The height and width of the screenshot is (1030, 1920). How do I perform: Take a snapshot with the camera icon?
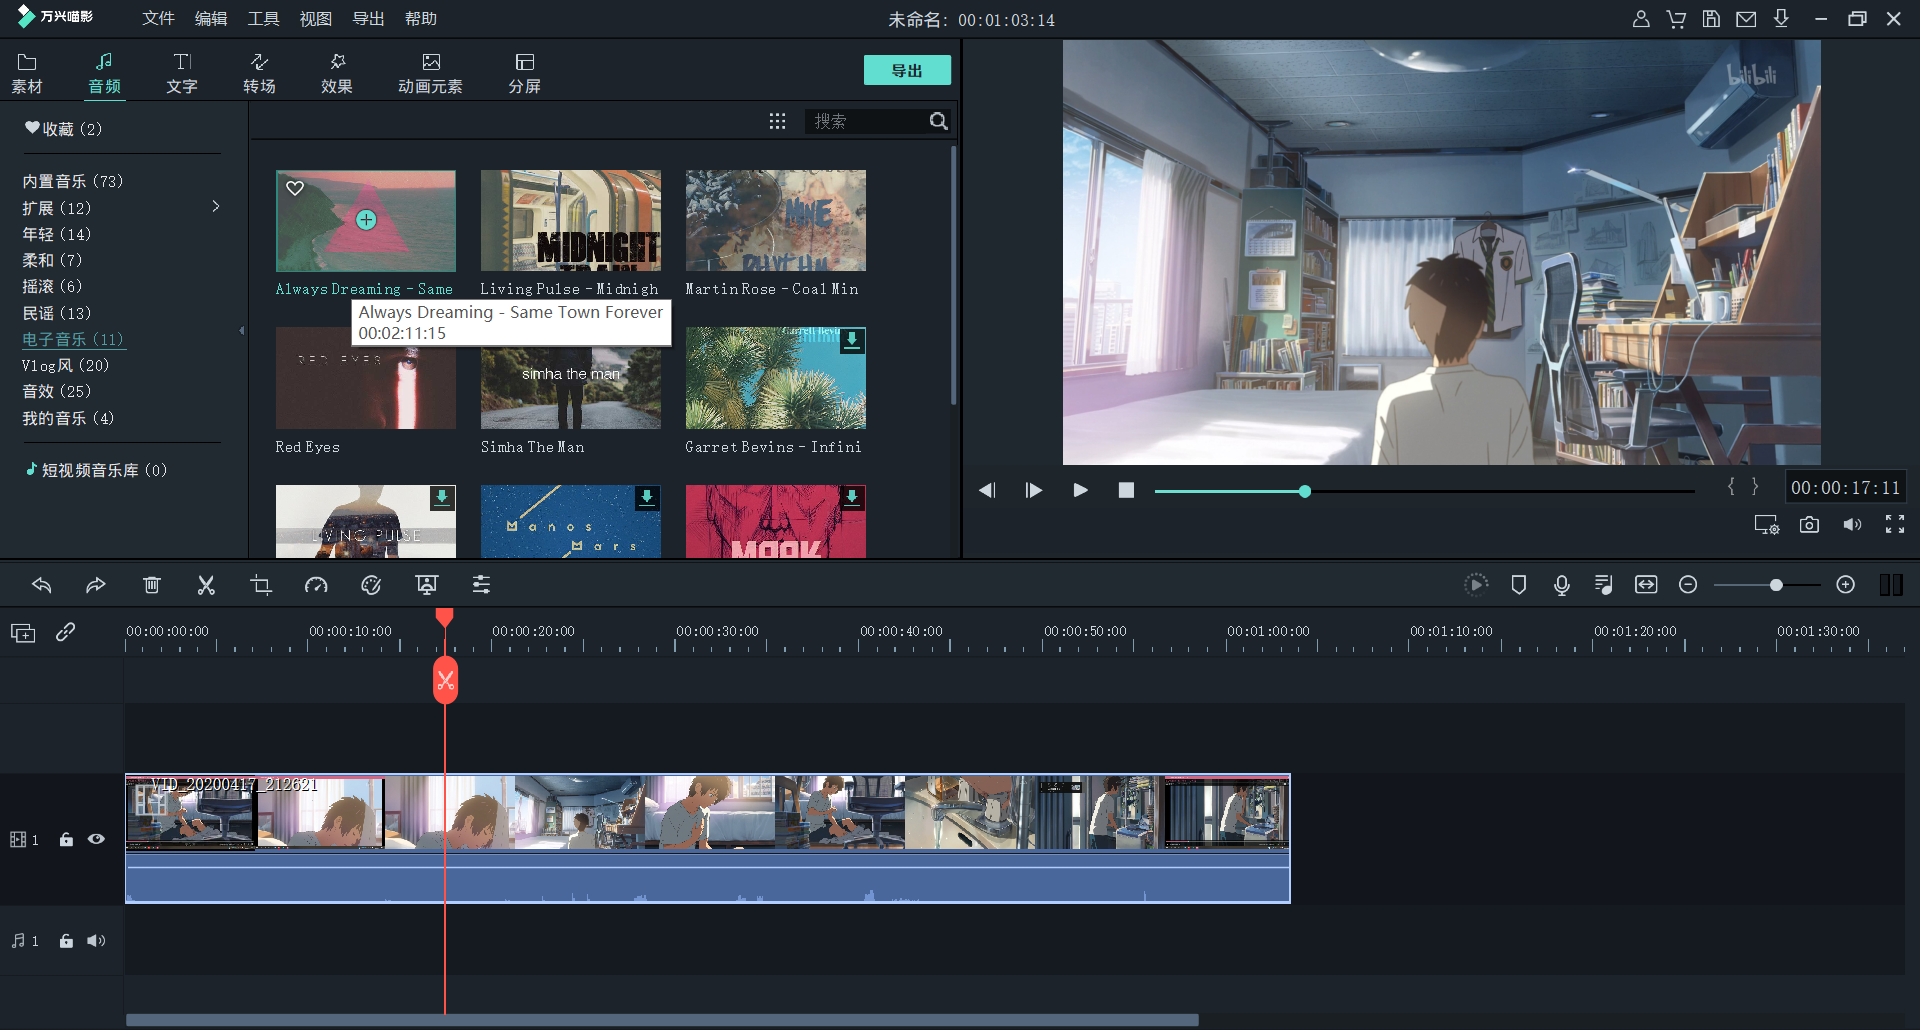click(1809, 525)
